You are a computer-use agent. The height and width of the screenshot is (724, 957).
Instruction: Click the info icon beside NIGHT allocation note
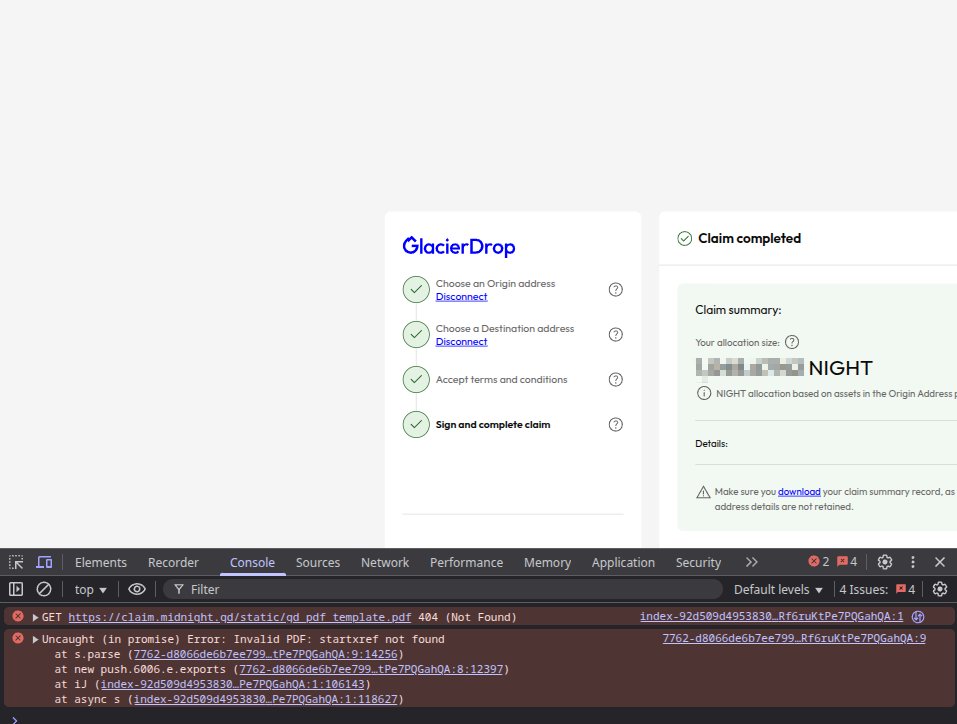coord(704,393)
